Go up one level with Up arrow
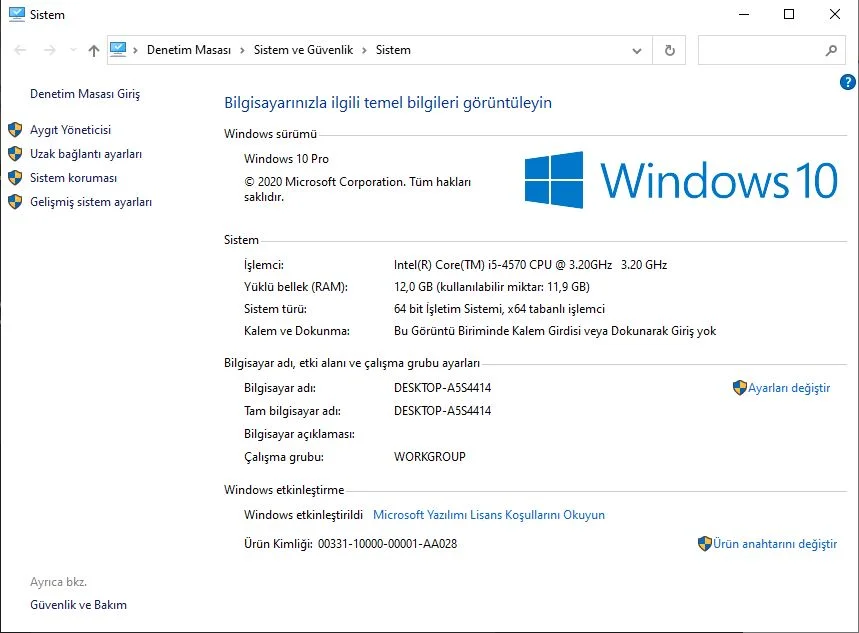 (94, 50)
